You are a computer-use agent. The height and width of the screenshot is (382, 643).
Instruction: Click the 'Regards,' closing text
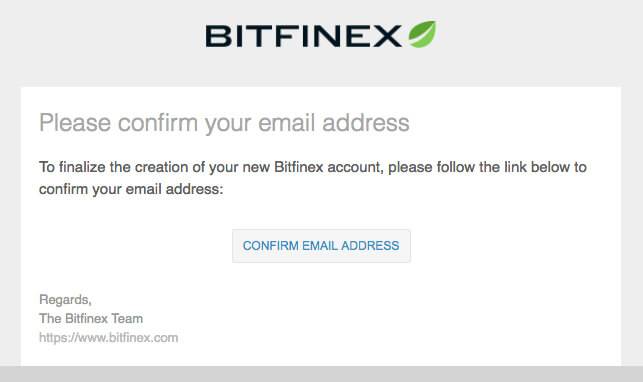[65, 300]
